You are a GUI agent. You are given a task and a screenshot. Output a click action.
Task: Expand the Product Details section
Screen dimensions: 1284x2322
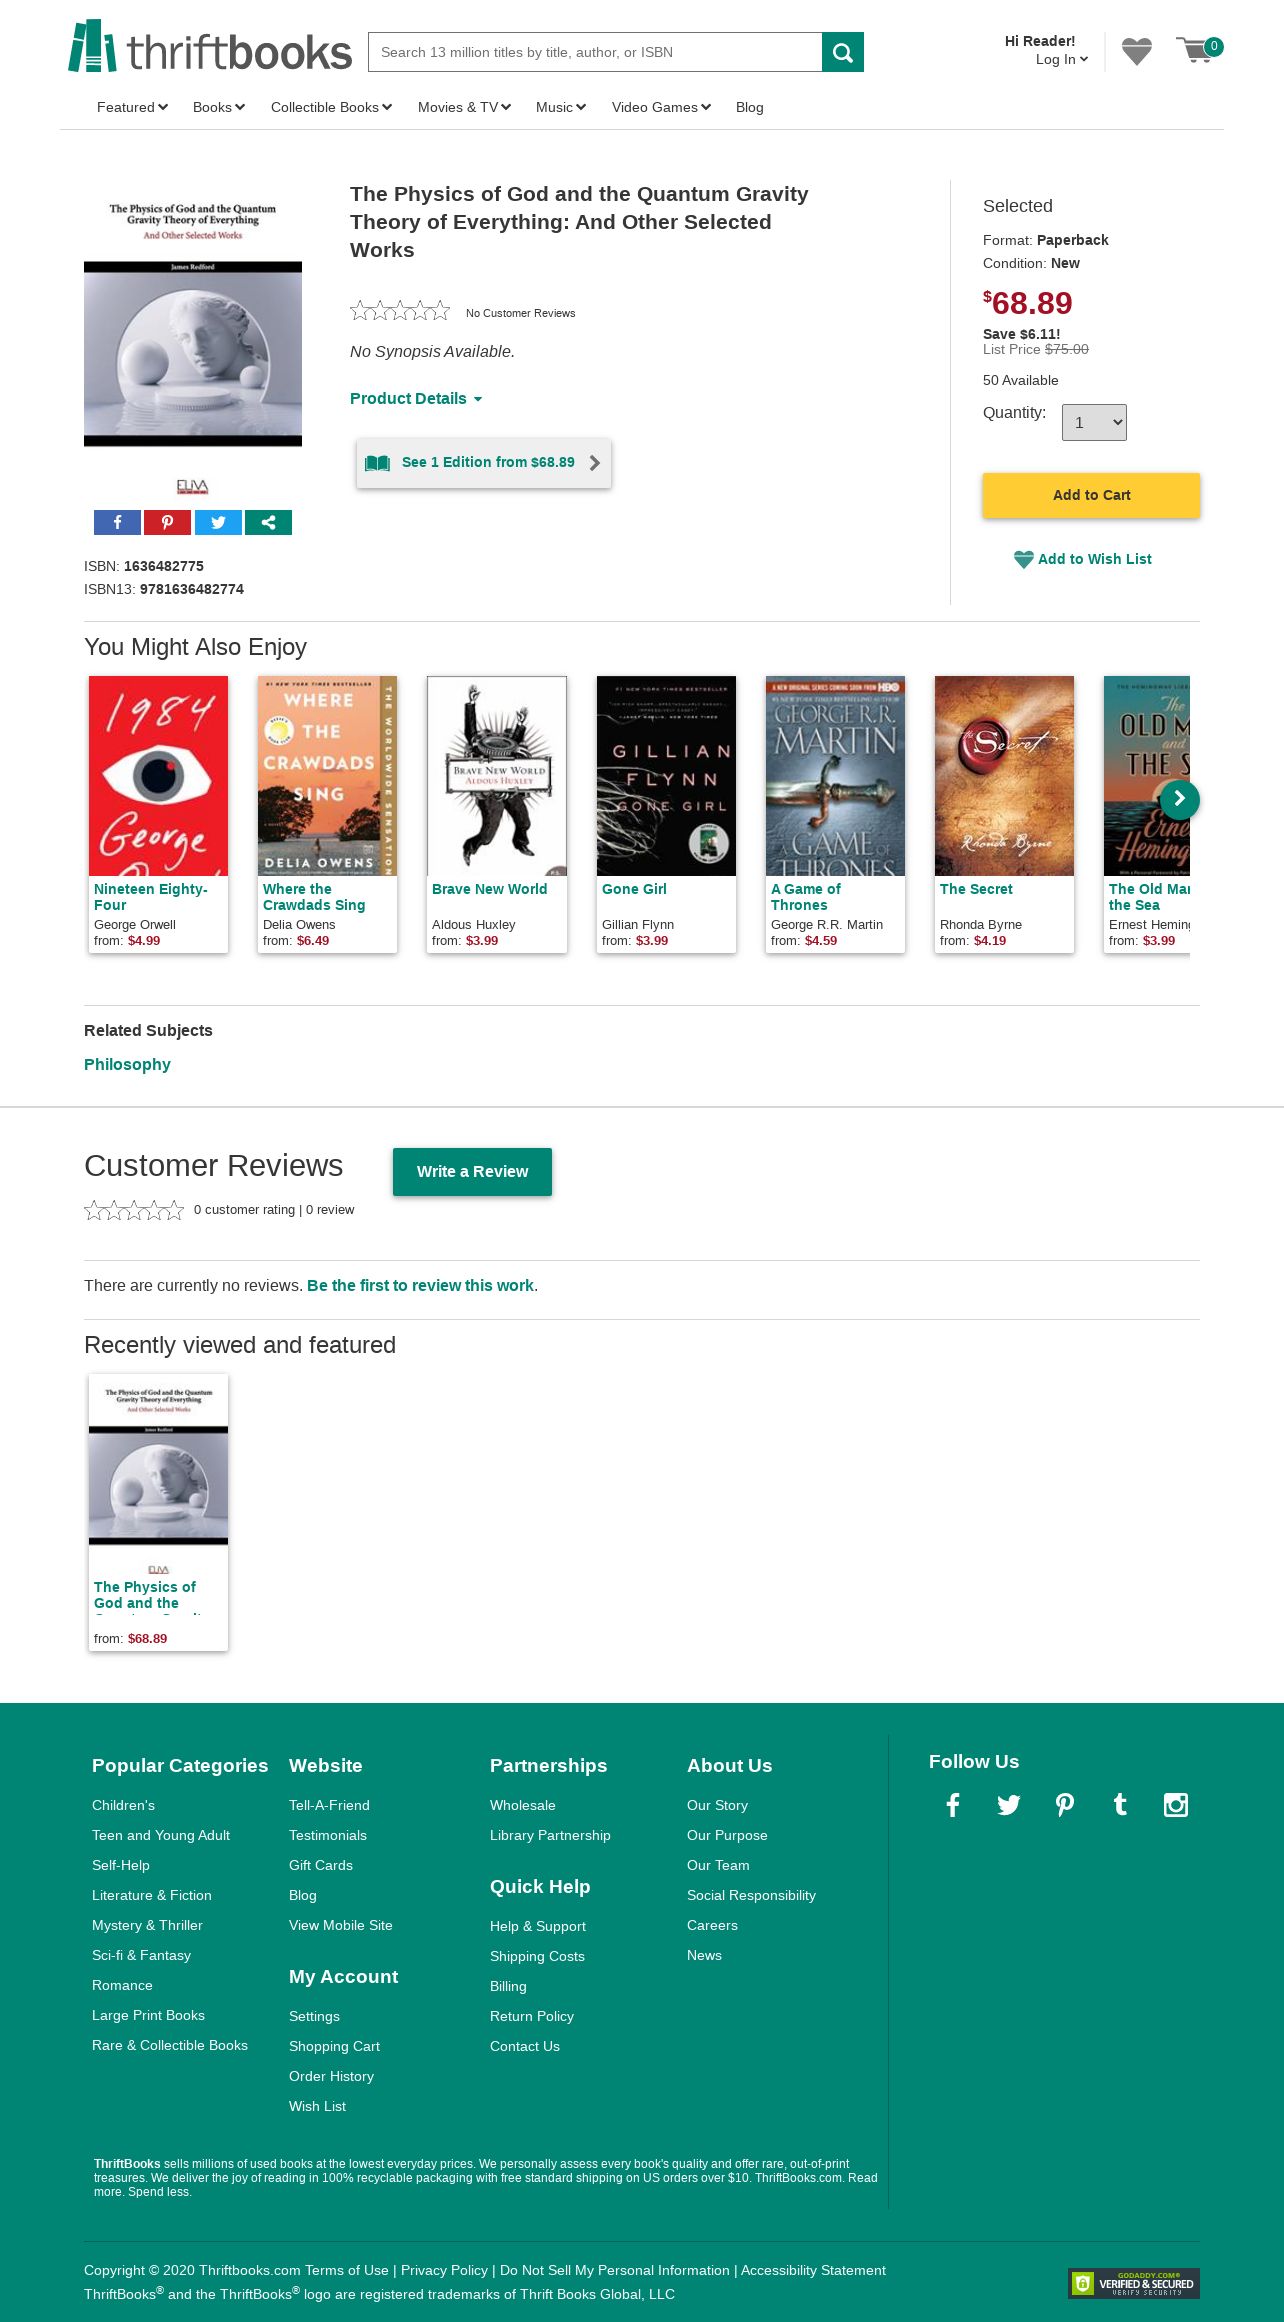pos(416,398)
